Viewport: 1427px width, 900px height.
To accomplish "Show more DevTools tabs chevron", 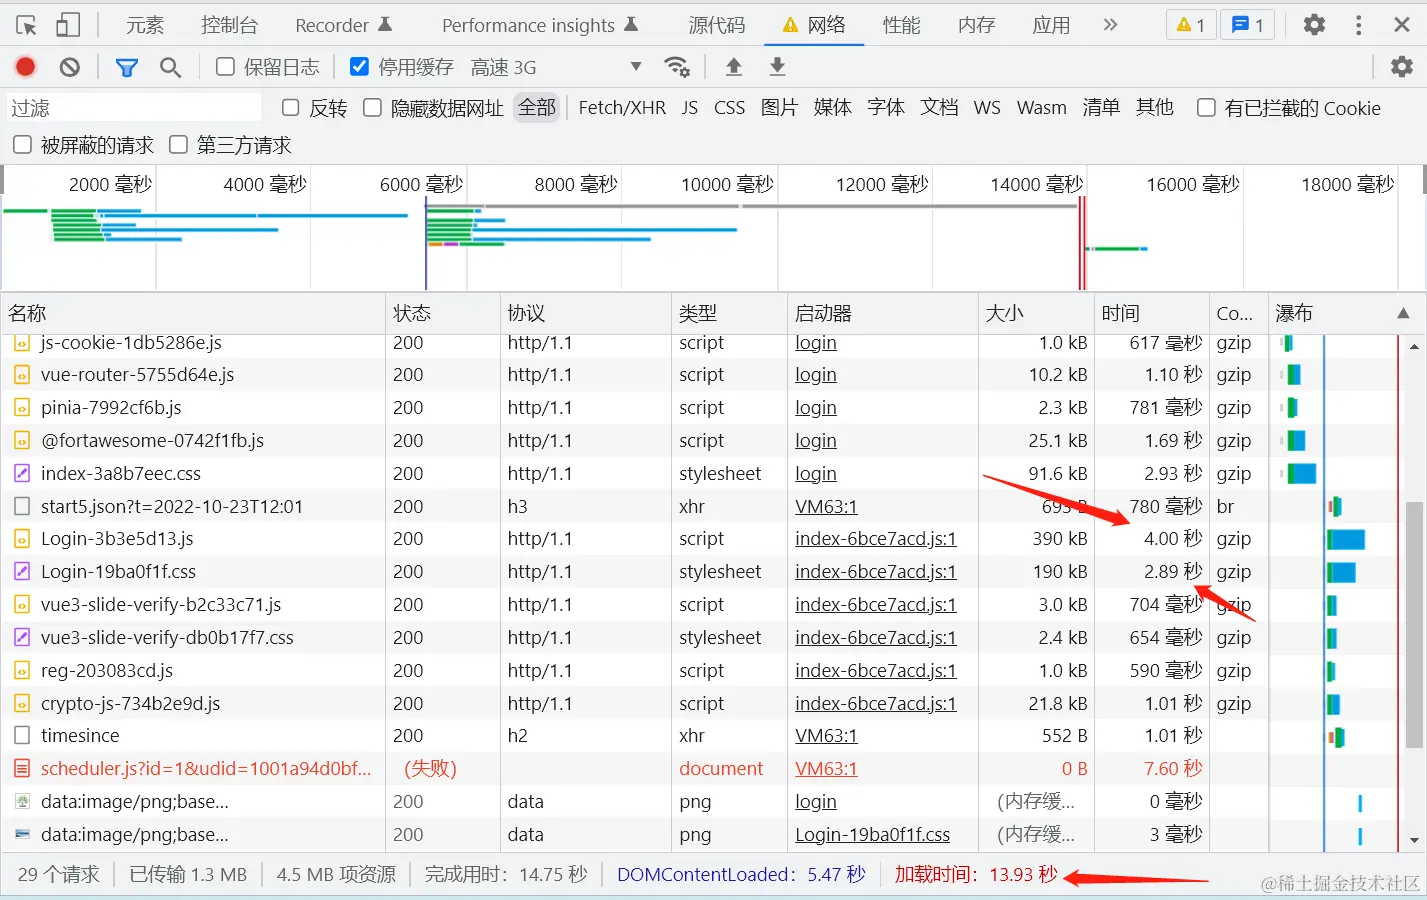I will (1110, 25).
